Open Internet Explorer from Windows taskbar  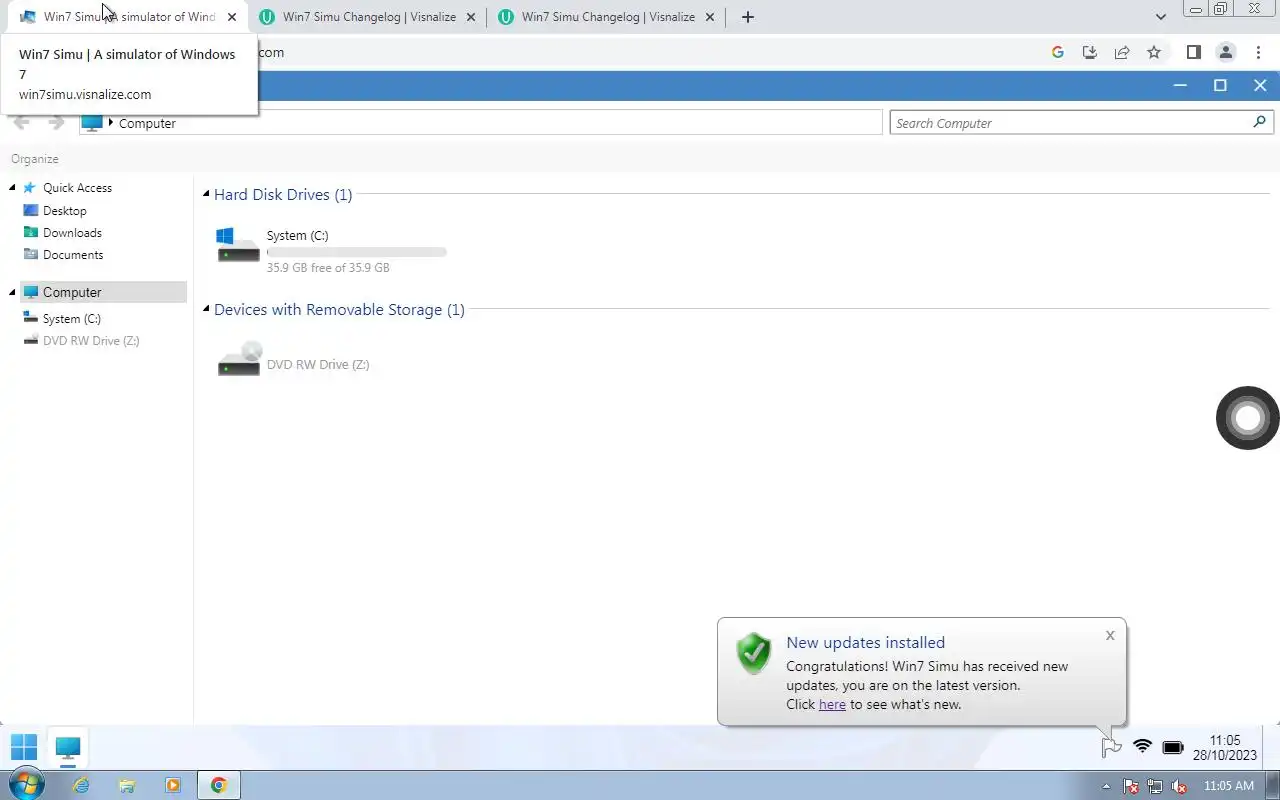point(81,785)
